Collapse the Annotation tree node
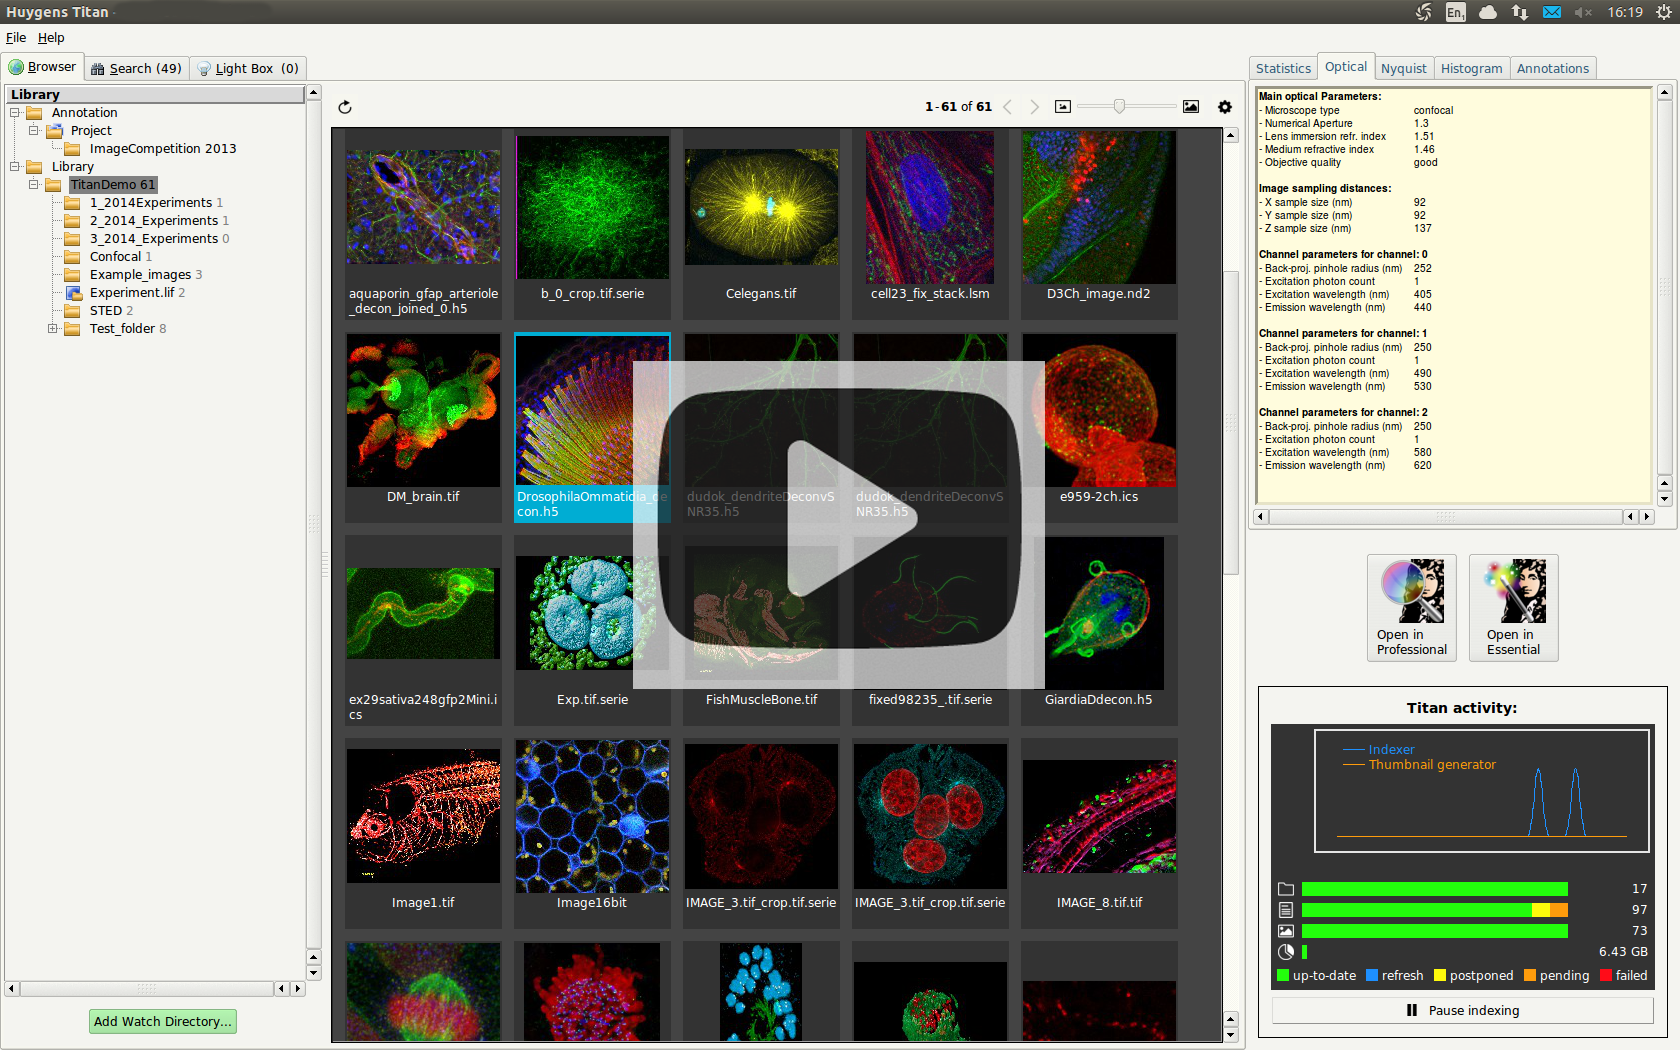The width and height of the screenshot is (1680, 1050). click(15, 113)
